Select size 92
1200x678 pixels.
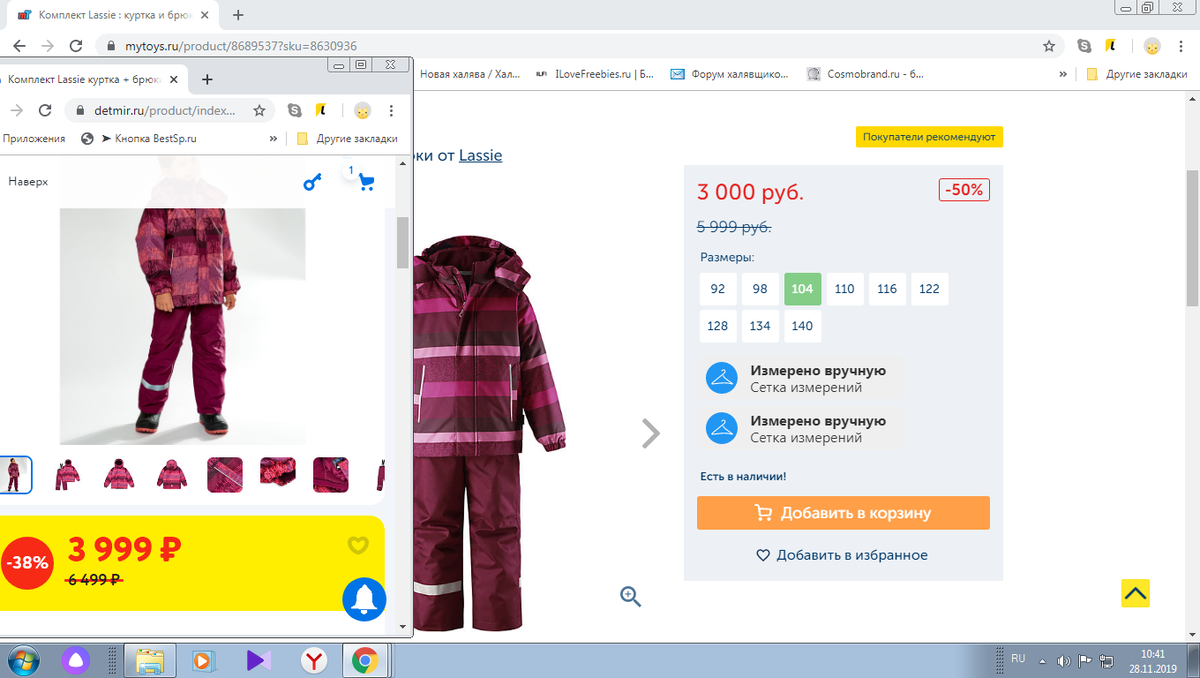pos(718,289)
